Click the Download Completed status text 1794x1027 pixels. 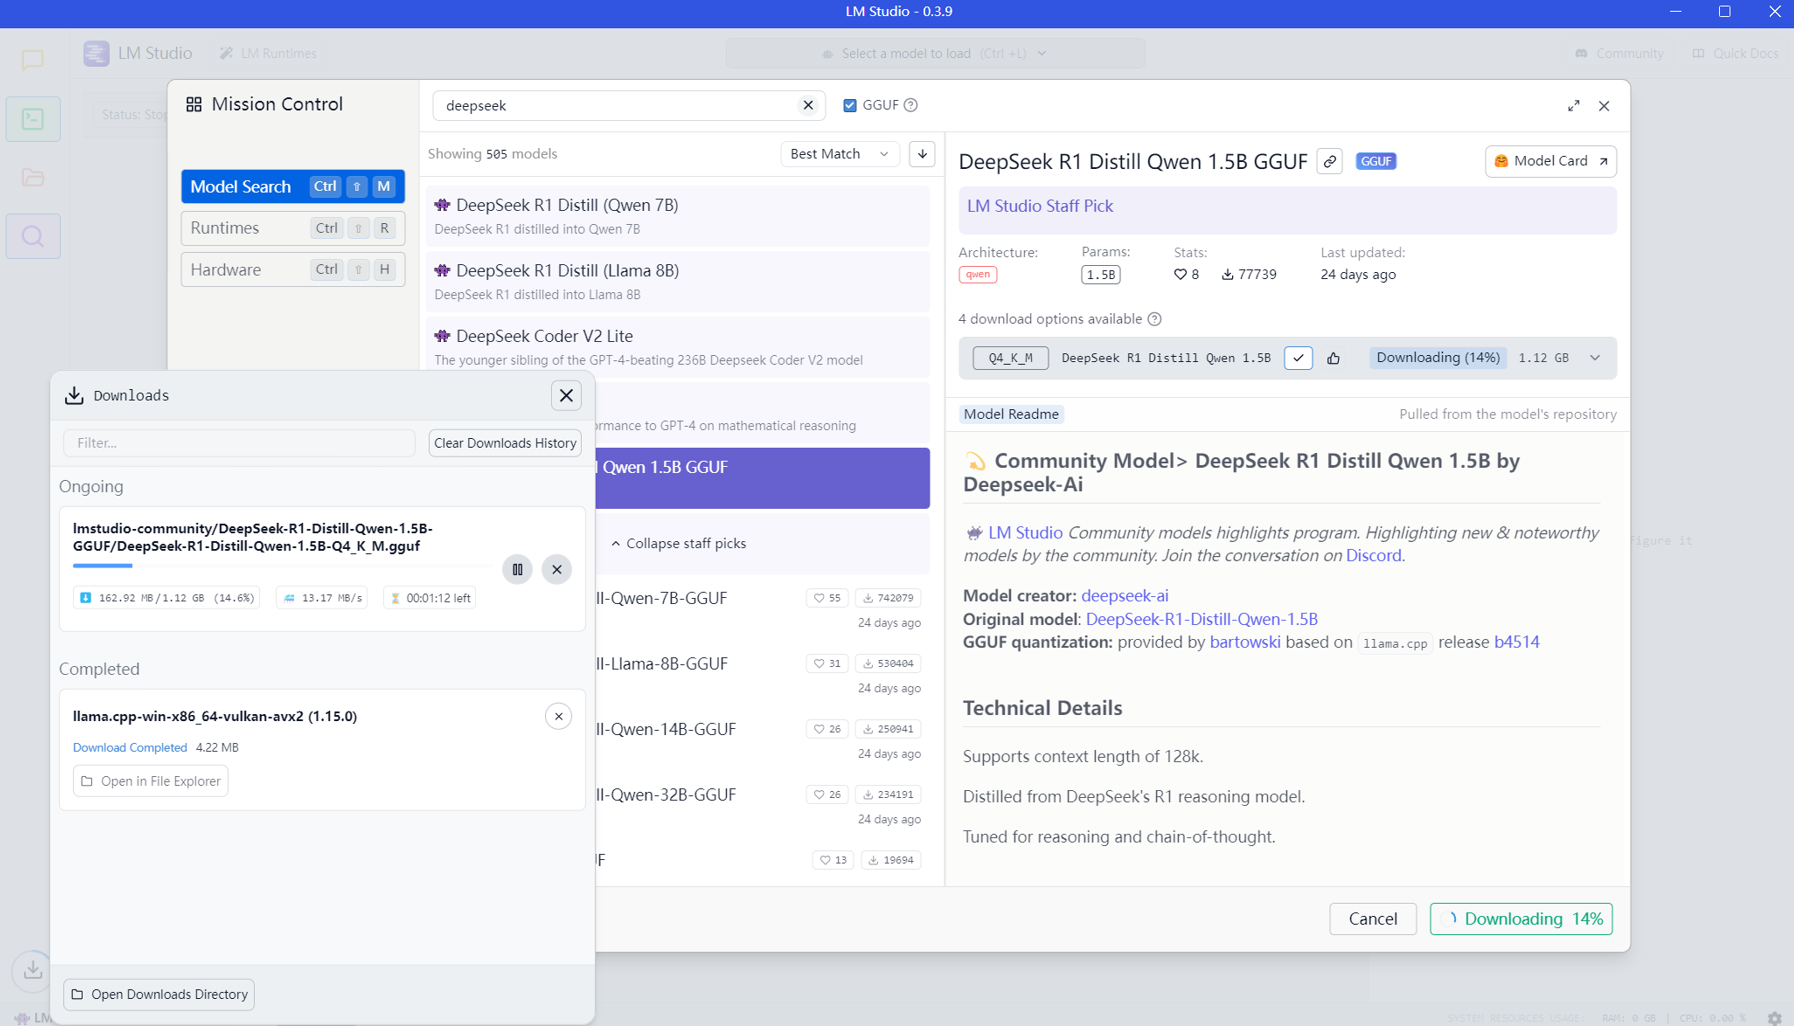[x=130, y=748]
